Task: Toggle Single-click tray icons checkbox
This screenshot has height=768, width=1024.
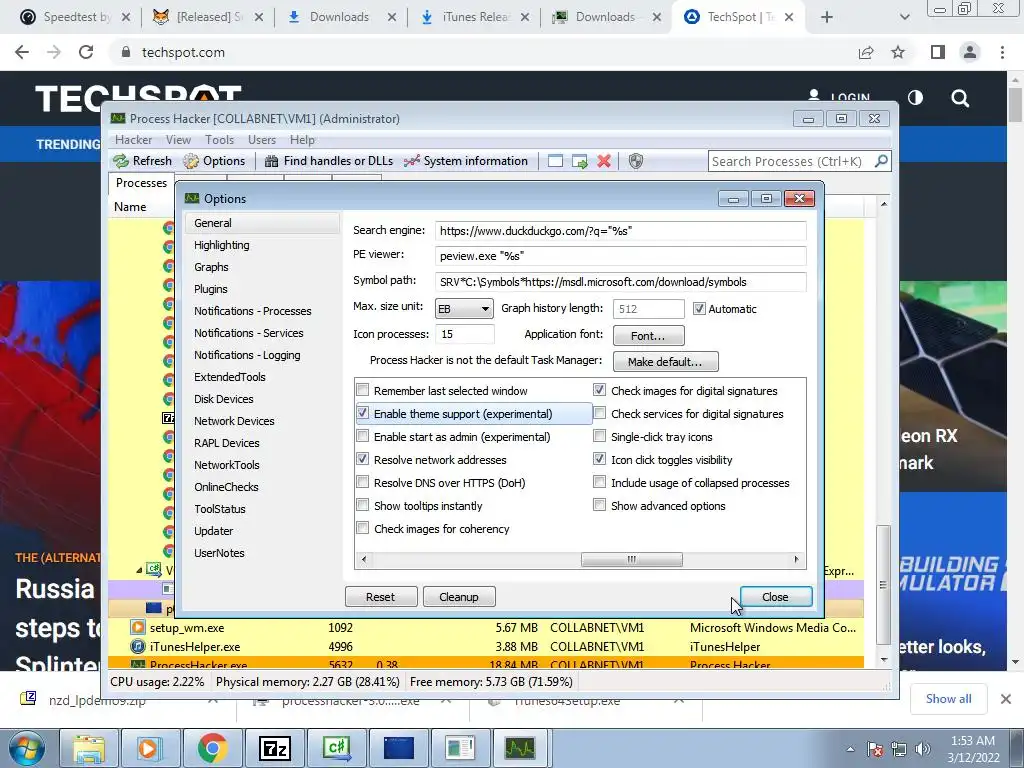Action: [599, 436]
